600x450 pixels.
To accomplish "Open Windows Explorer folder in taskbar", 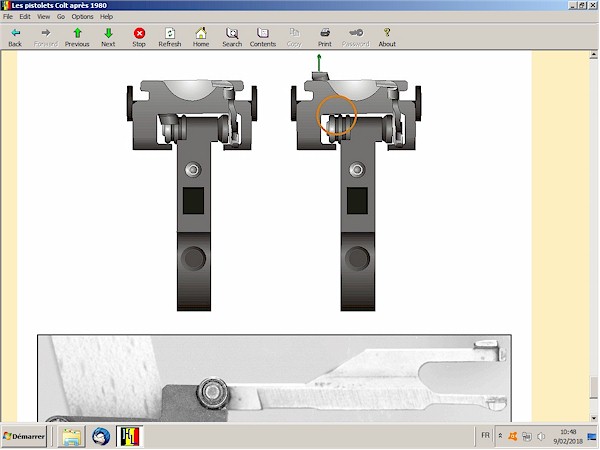I will pos(72,437).
